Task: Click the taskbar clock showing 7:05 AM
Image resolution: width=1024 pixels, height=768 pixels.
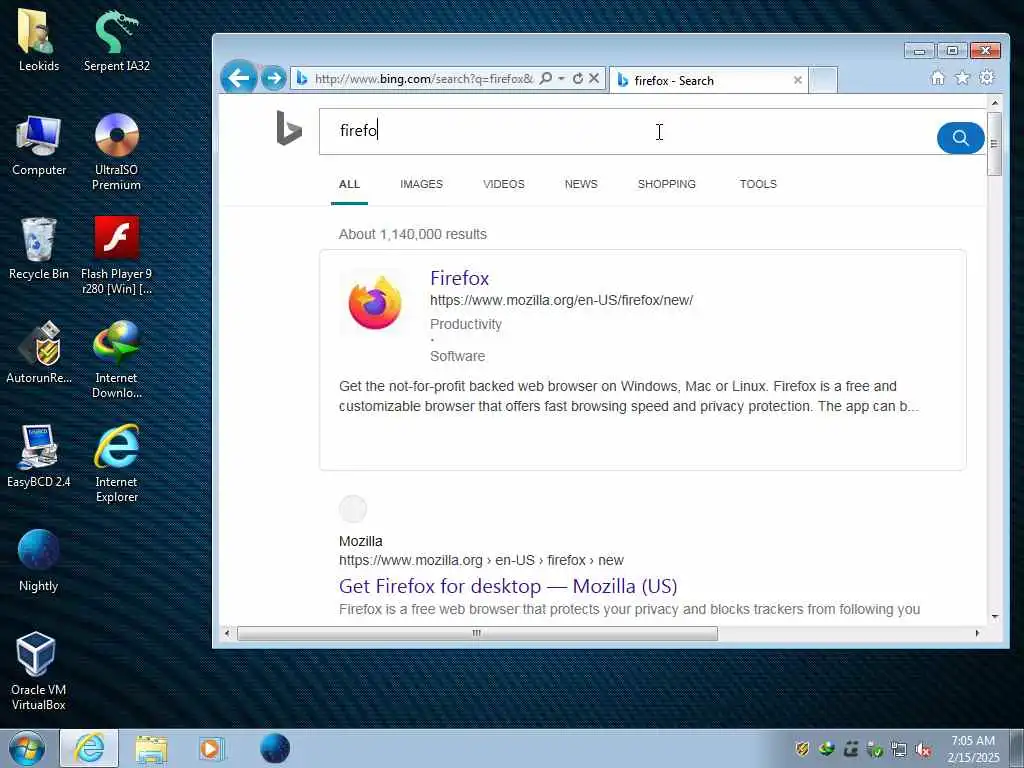Action: pos(973,749)
